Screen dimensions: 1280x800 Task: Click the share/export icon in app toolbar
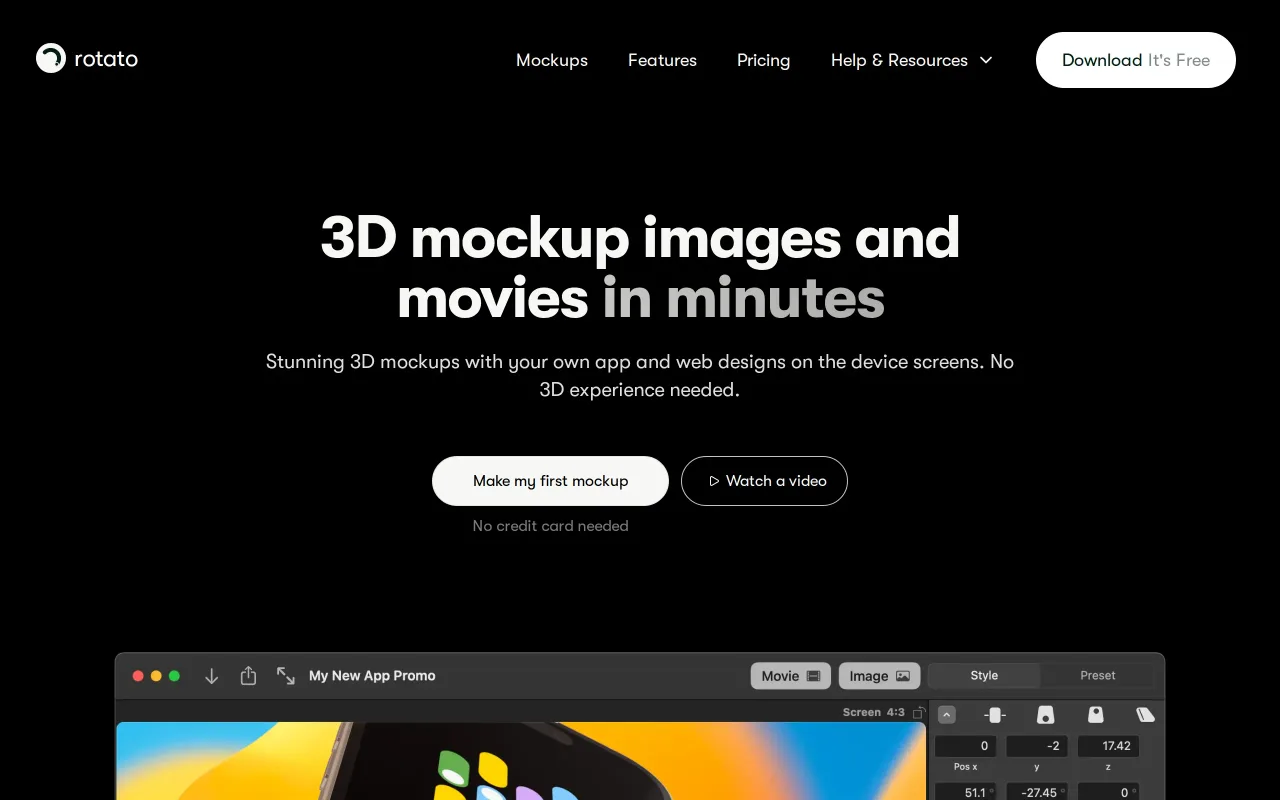pos(248,676)
